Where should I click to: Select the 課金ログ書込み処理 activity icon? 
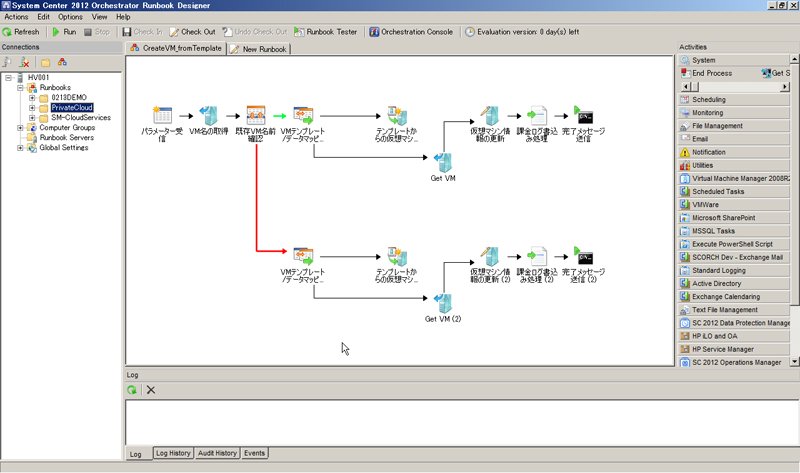point(537,115)
